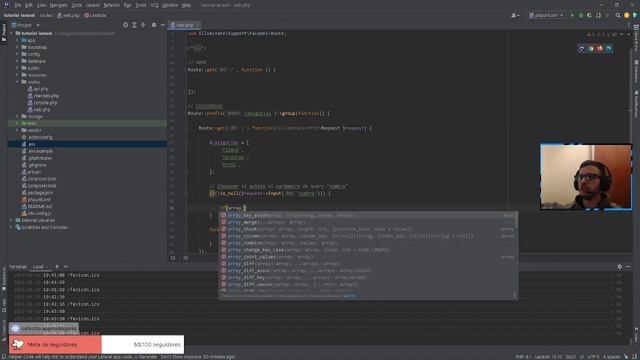Select .env.example file in project tree

38,151
